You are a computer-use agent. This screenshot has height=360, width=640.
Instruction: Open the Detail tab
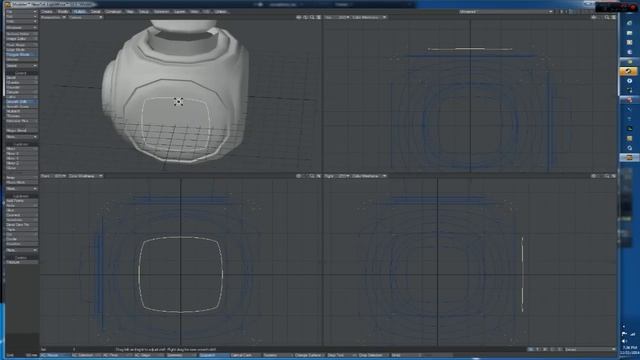click(96, 12)
